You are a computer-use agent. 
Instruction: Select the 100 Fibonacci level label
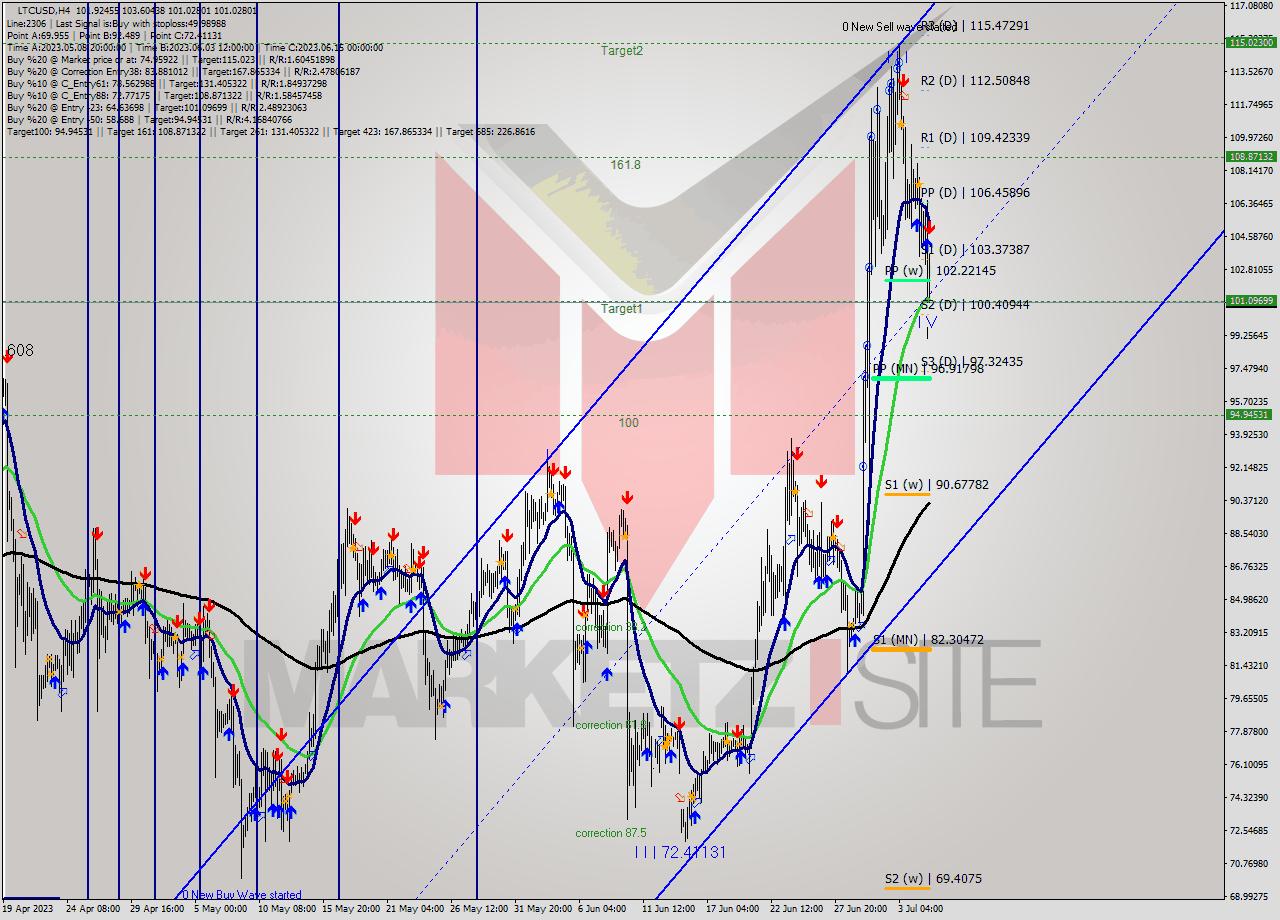[628, 423]
